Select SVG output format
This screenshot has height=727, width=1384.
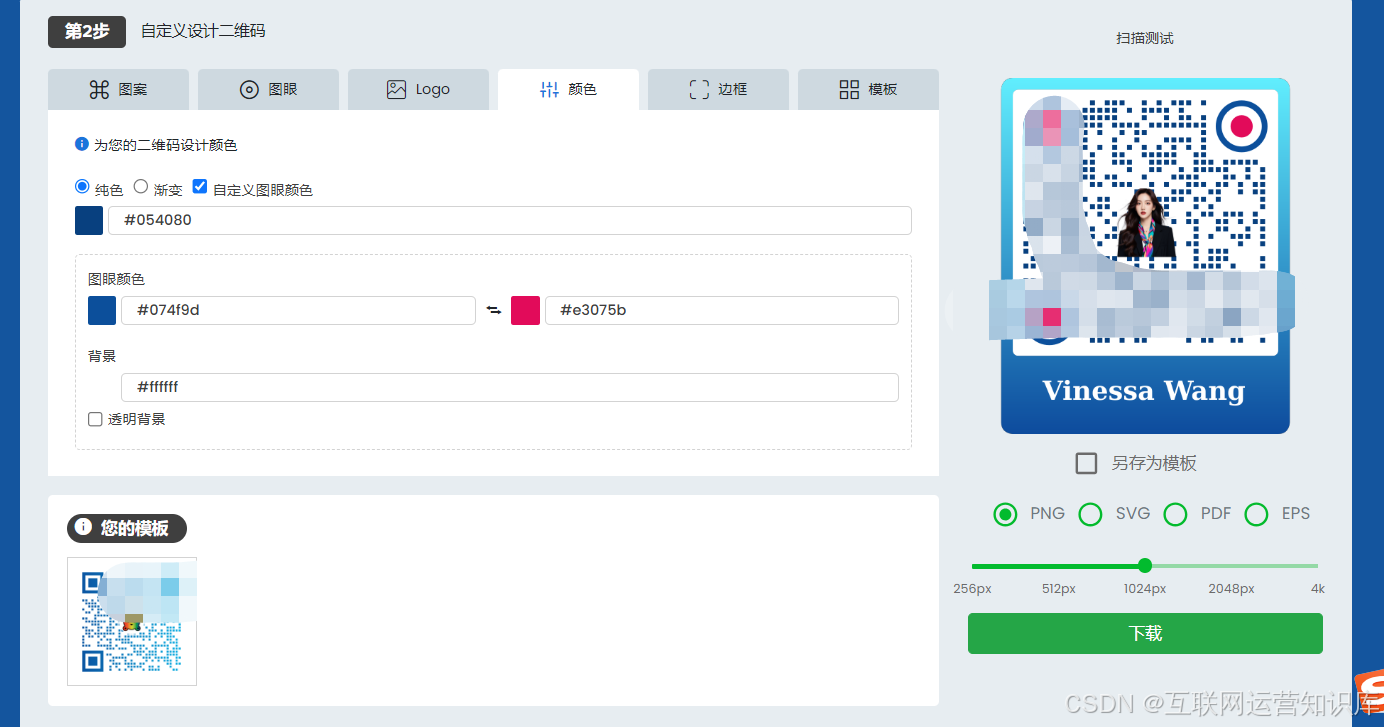click(x=1091, y=514)
